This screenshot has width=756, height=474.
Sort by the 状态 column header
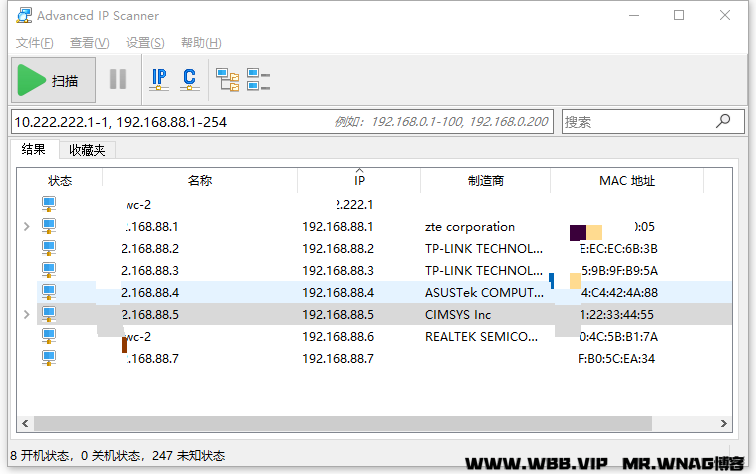click(60, 181)
